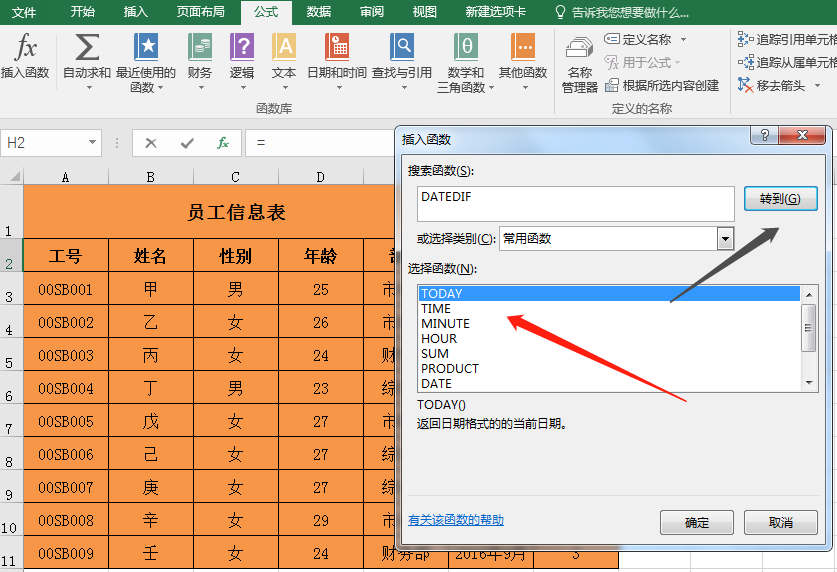Switch to the Data (数据) tab
Screen dimensions: 837x572
pos(319,12)
